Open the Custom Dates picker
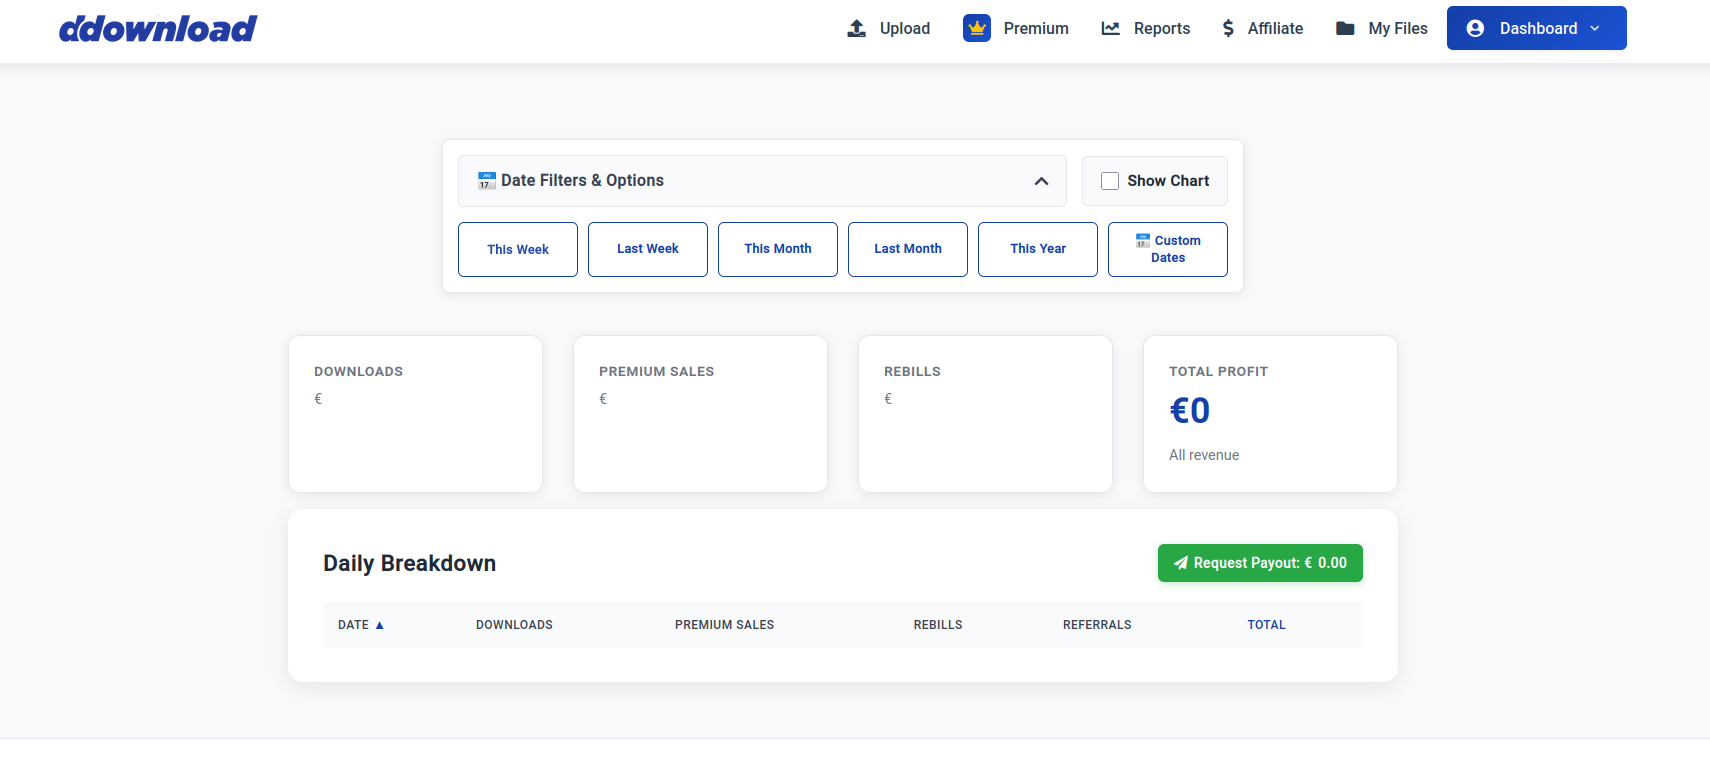The image size is (1710, 773). click(x=1168, y=249)
